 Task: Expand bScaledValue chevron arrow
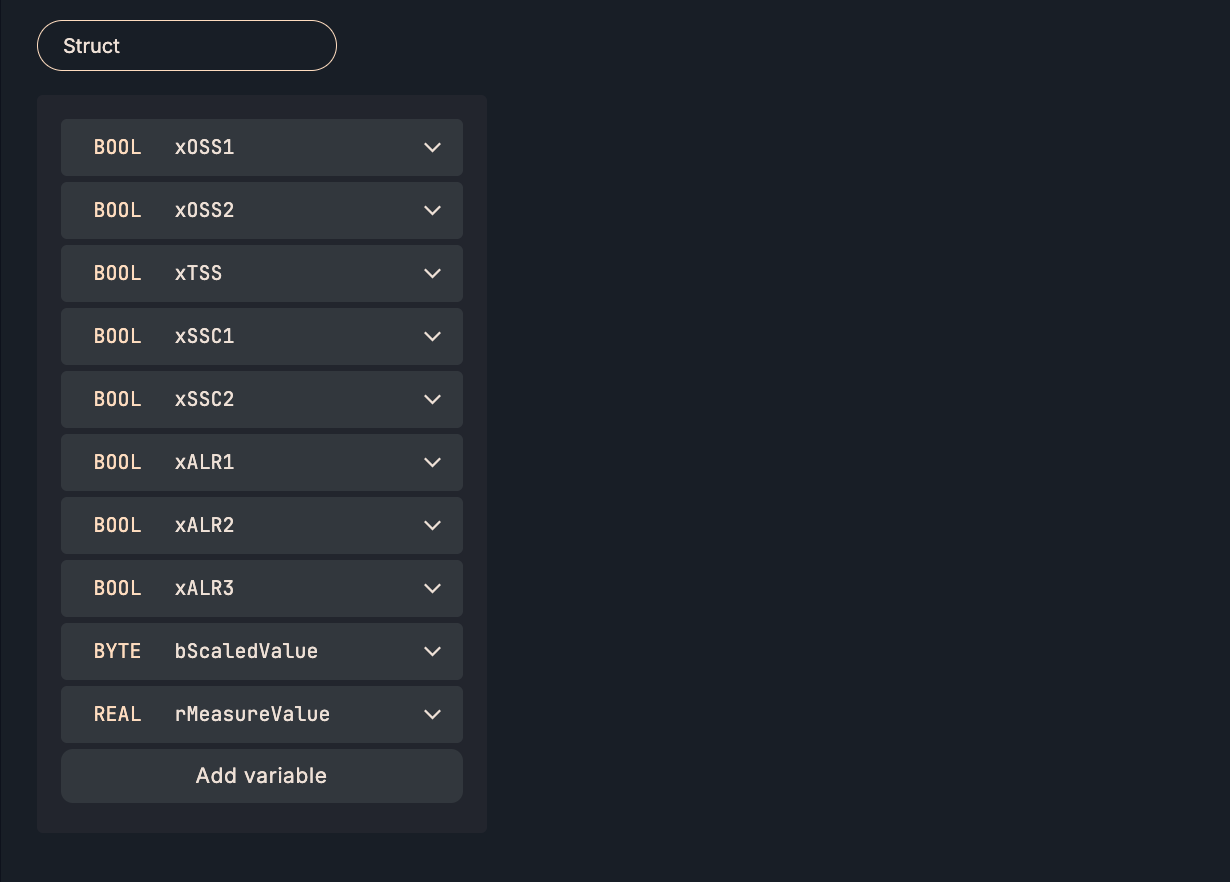432,652
